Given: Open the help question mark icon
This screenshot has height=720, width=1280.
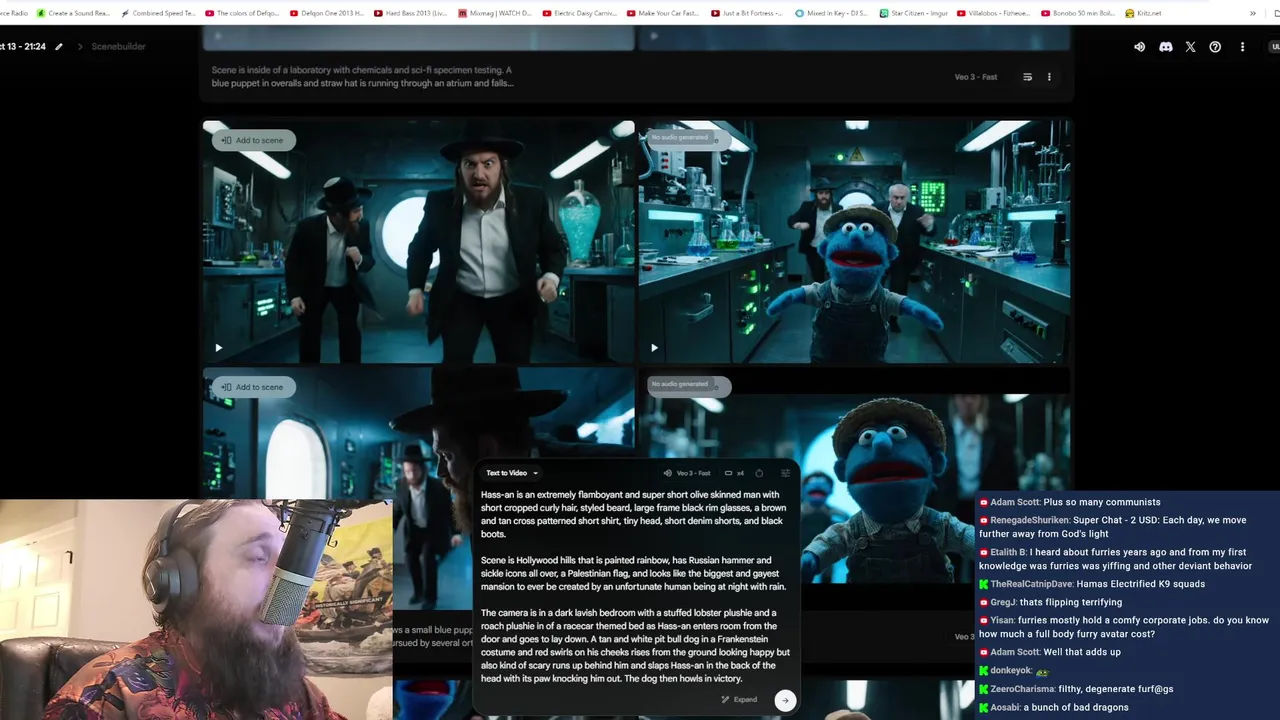Looking at the screenshot, I should coord(1215,47).
